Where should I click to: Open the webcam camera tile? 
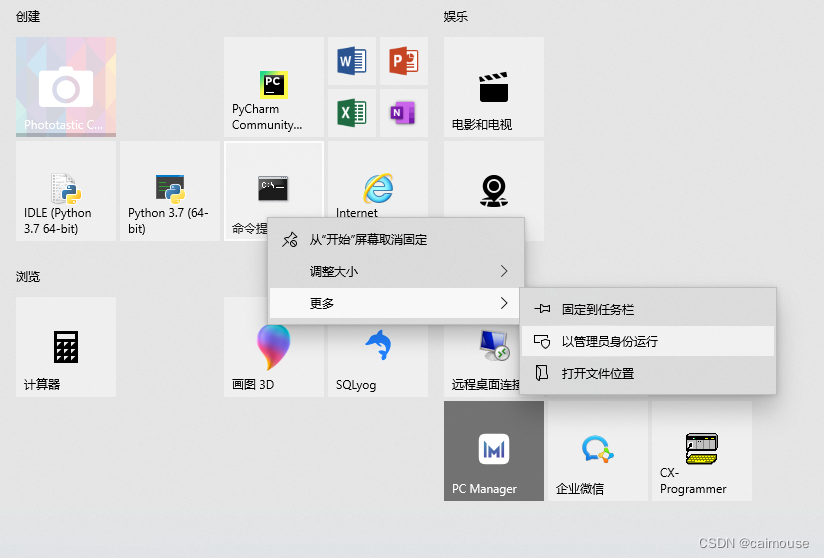[493, 179]
